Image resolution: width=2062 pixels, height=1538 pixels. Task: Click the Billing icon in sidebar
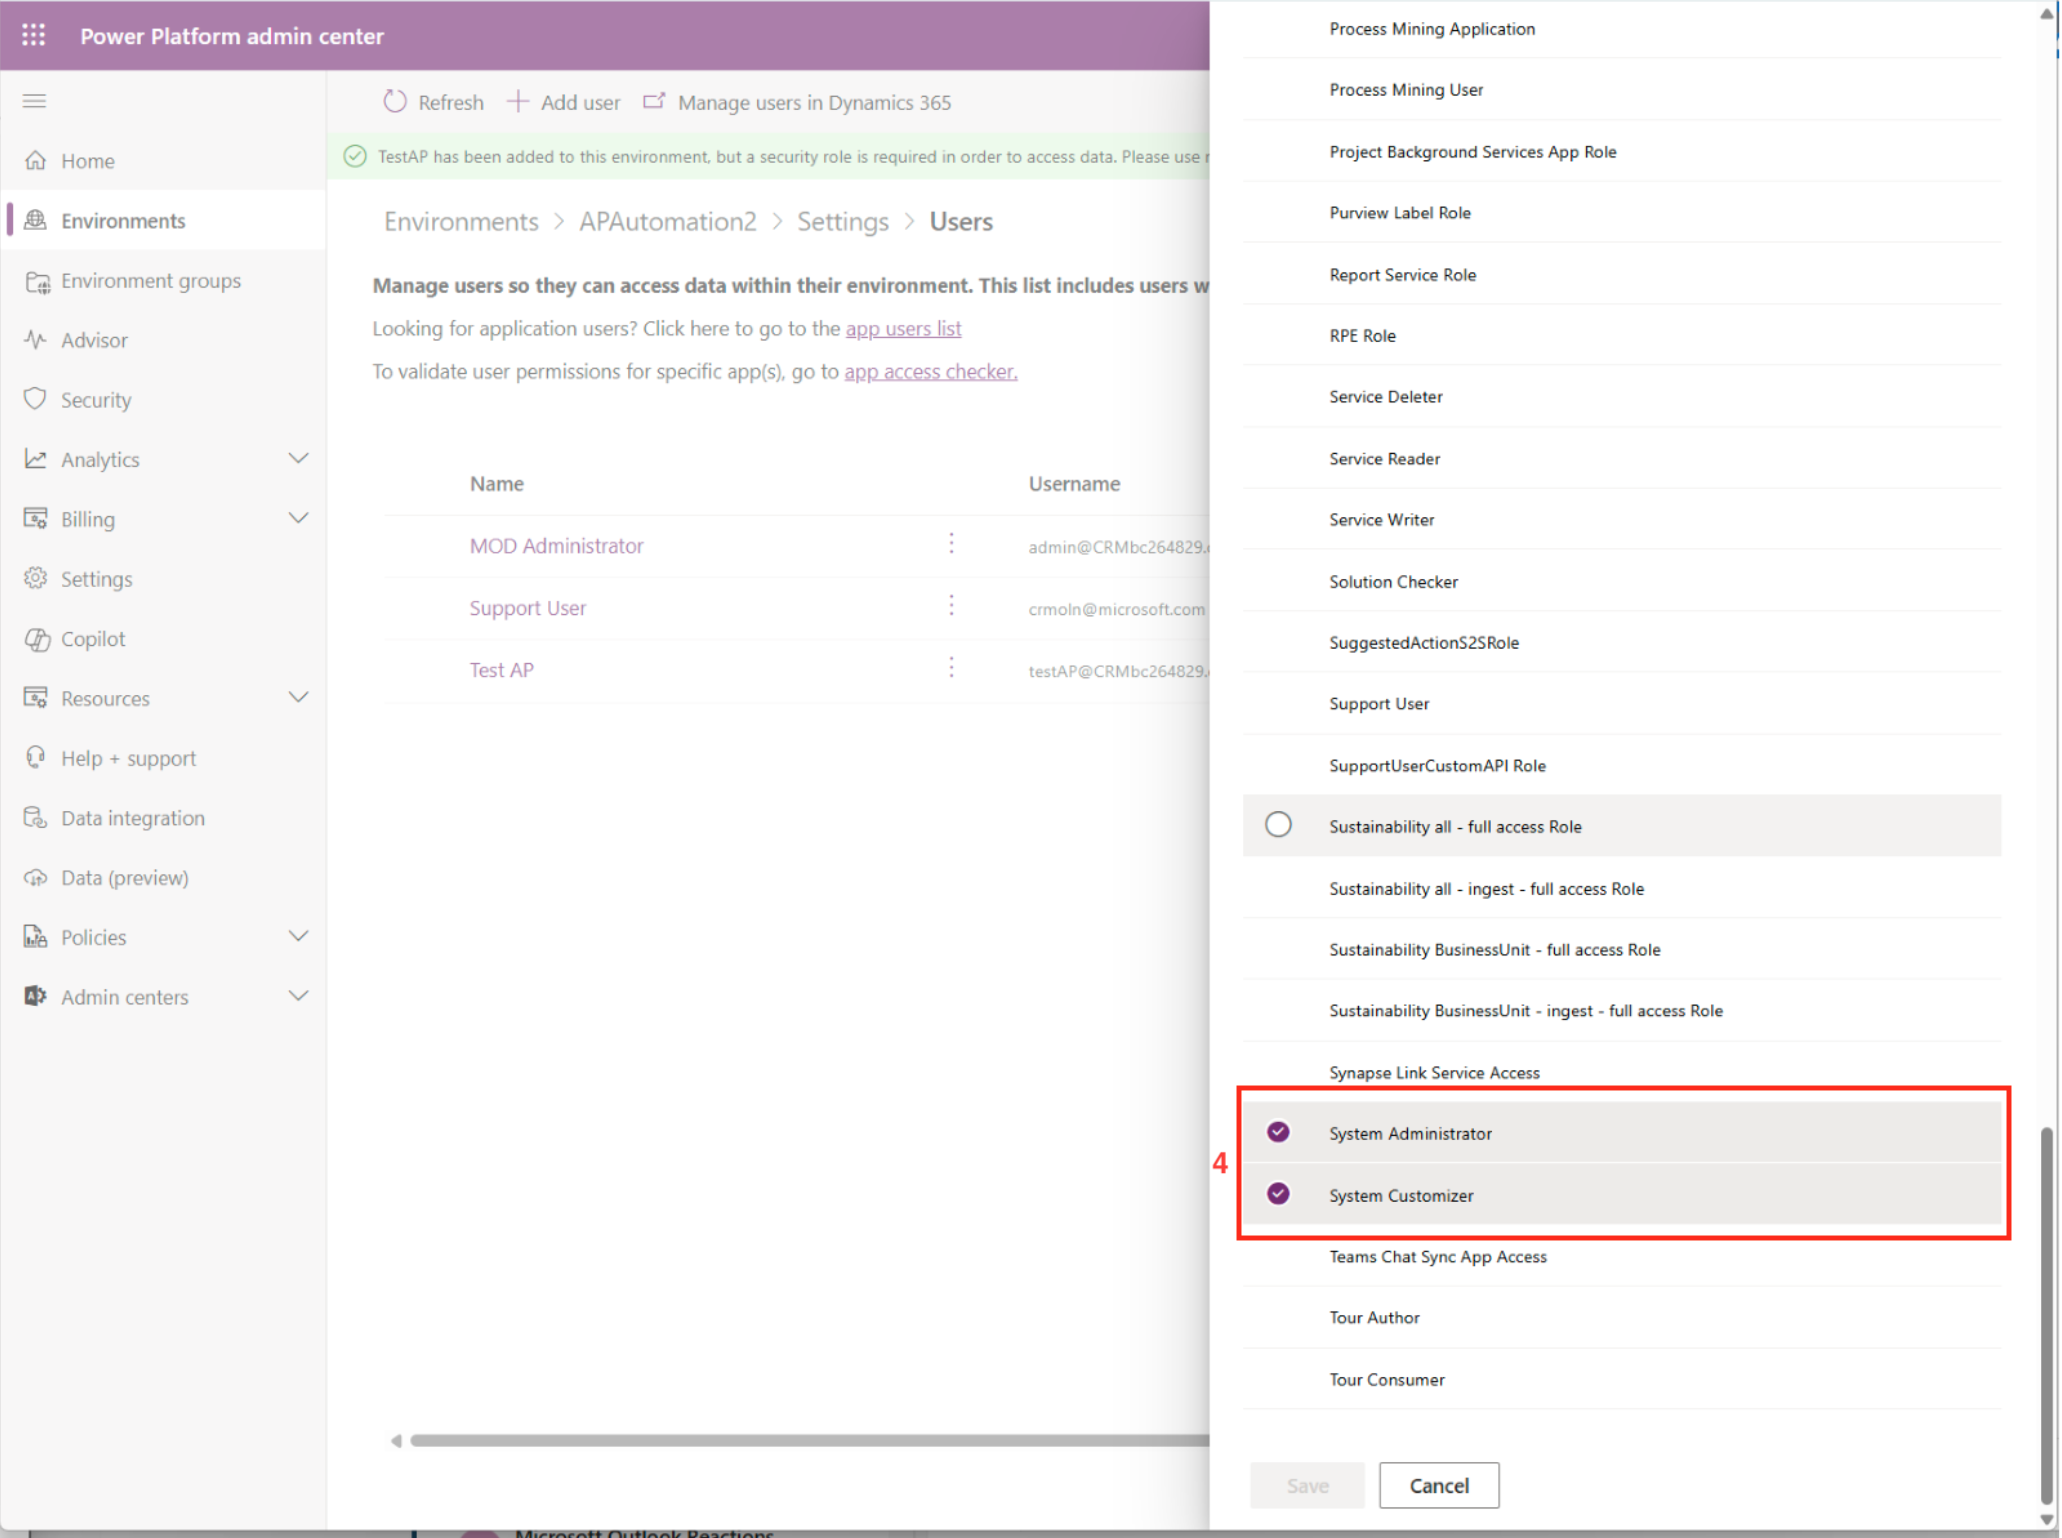pos(36,519)
